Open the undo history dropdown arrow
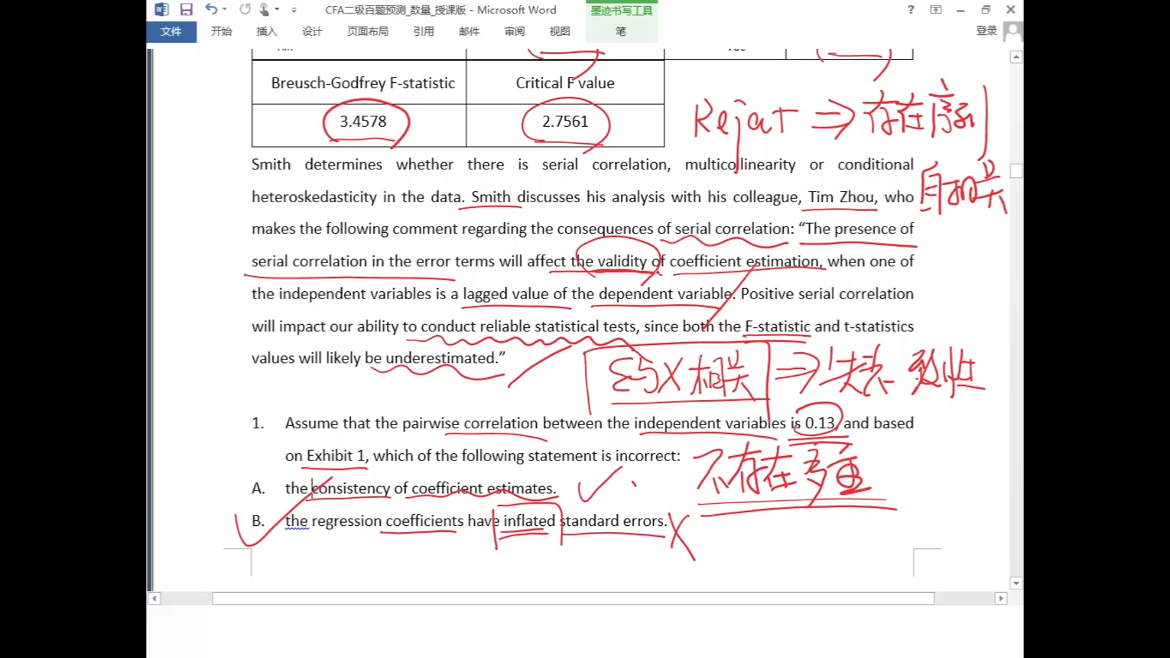Image resolution: width=1170 pixels, height=658 pixels. [x=225, y=10]
